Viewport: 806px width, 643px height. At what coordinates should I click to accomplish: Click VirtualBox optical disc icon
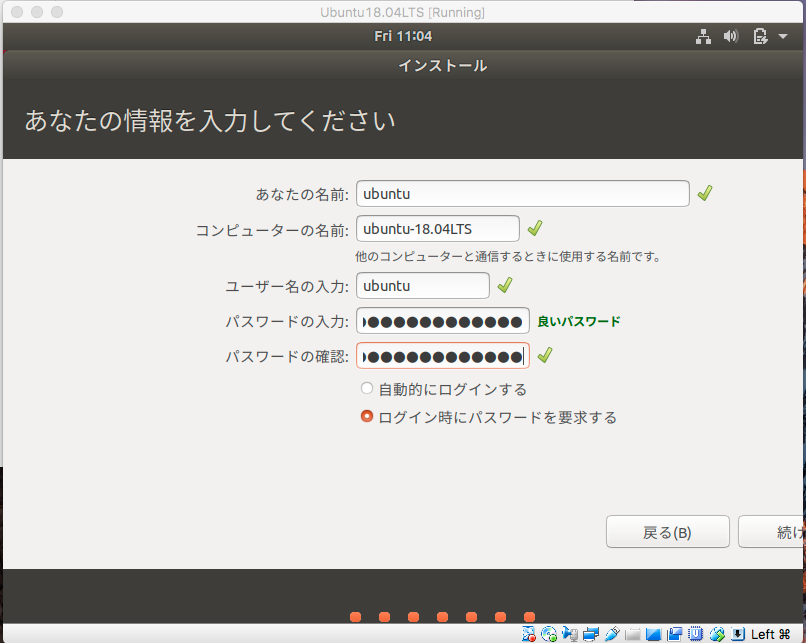tap(549, 634)
